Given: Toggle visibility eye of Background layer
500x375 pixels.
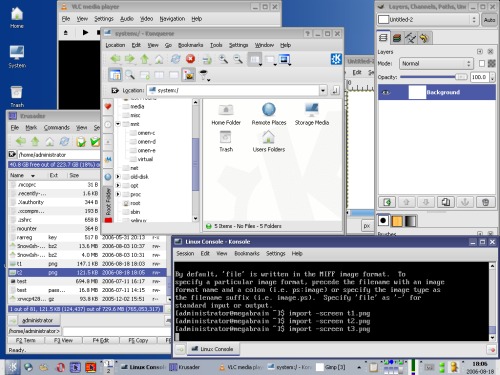Looking at the screenshot, I should click(386, 92).
